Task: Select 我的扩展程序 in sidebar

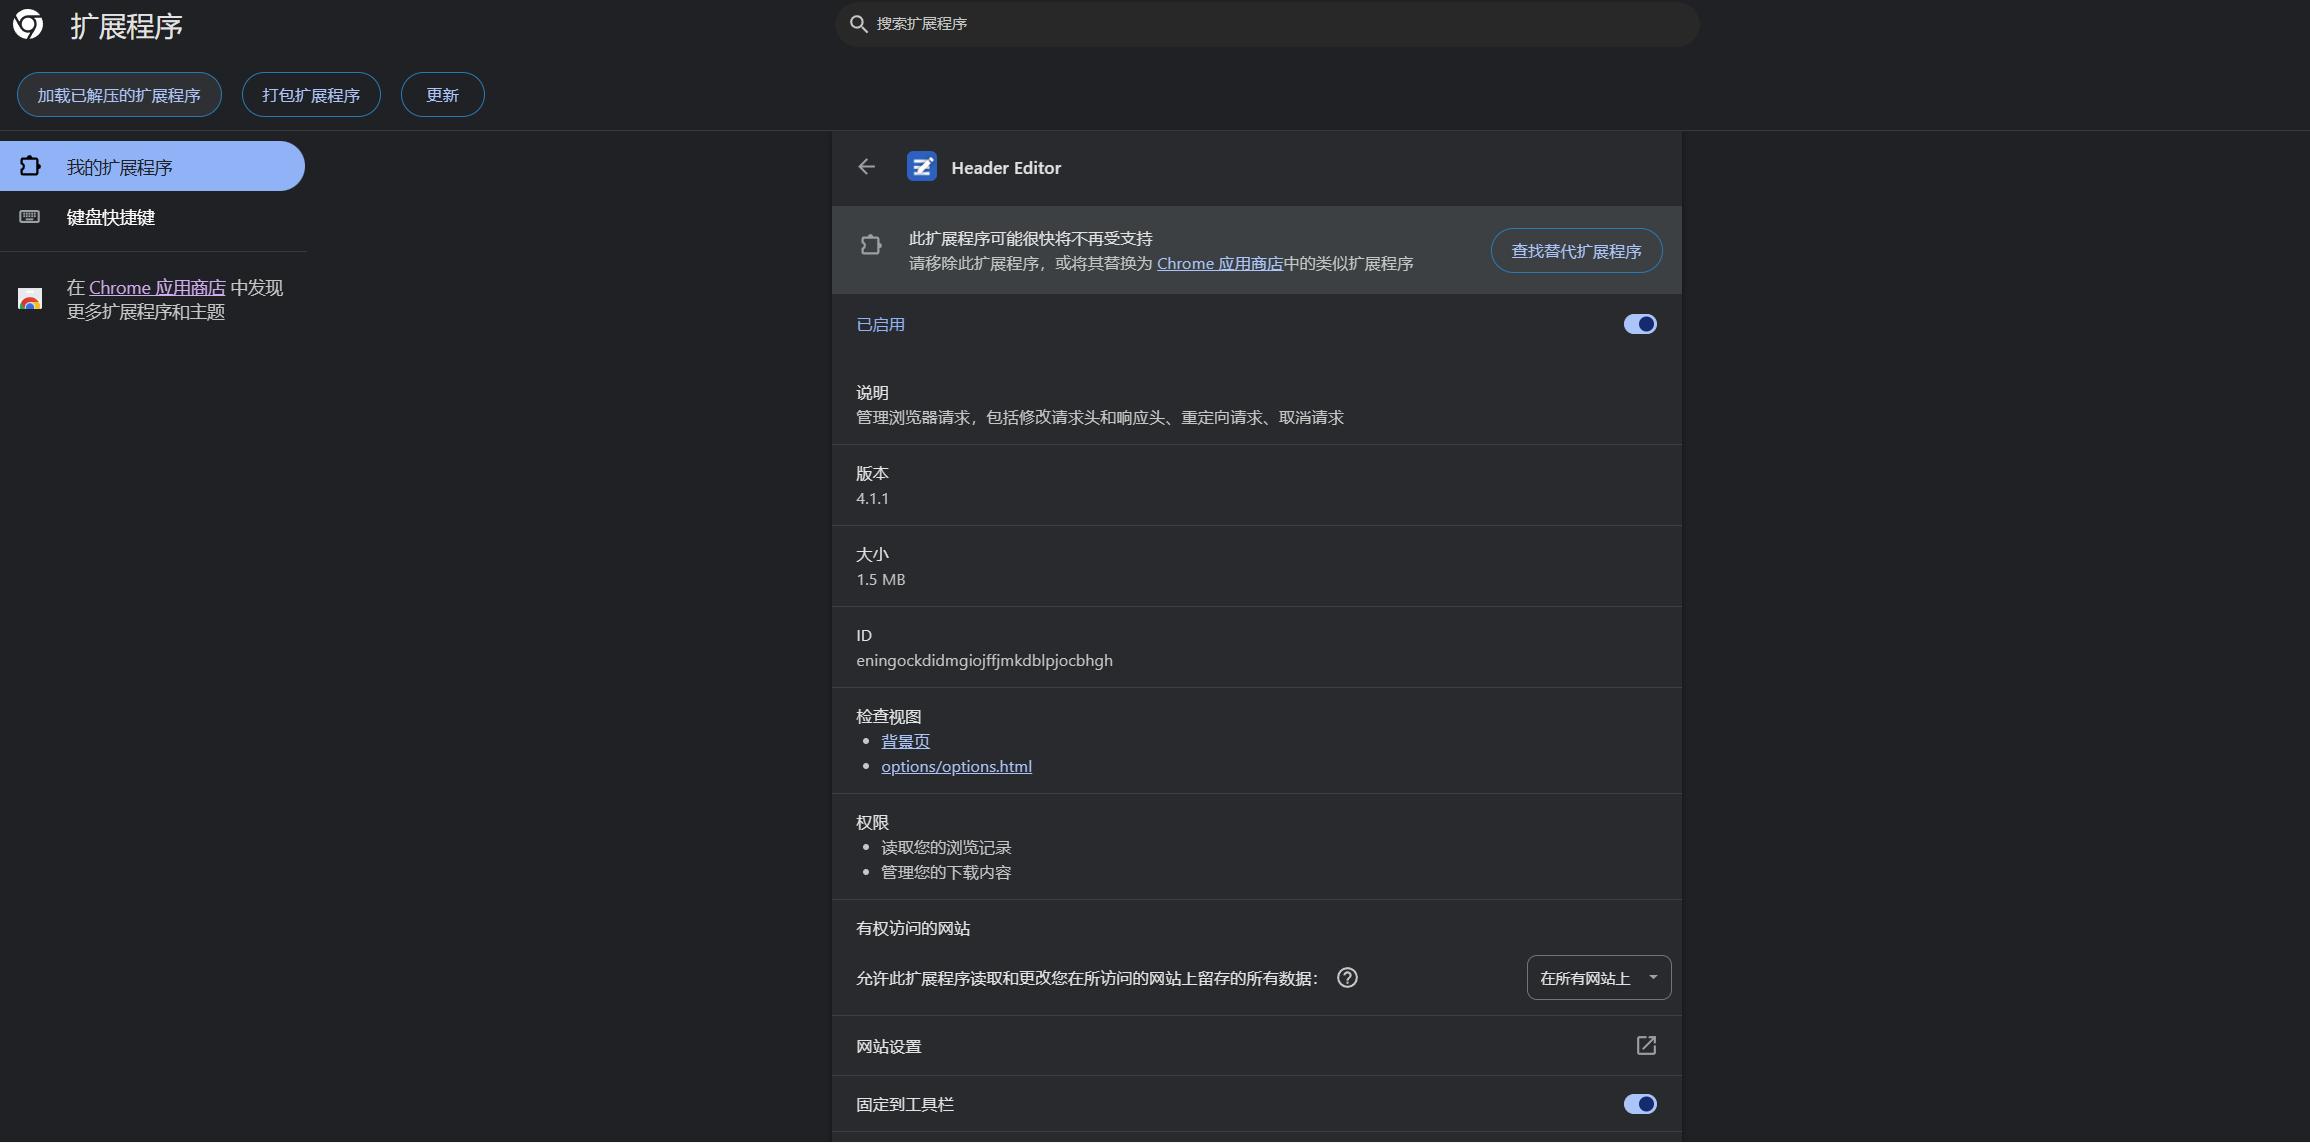Action: [152, 166]
